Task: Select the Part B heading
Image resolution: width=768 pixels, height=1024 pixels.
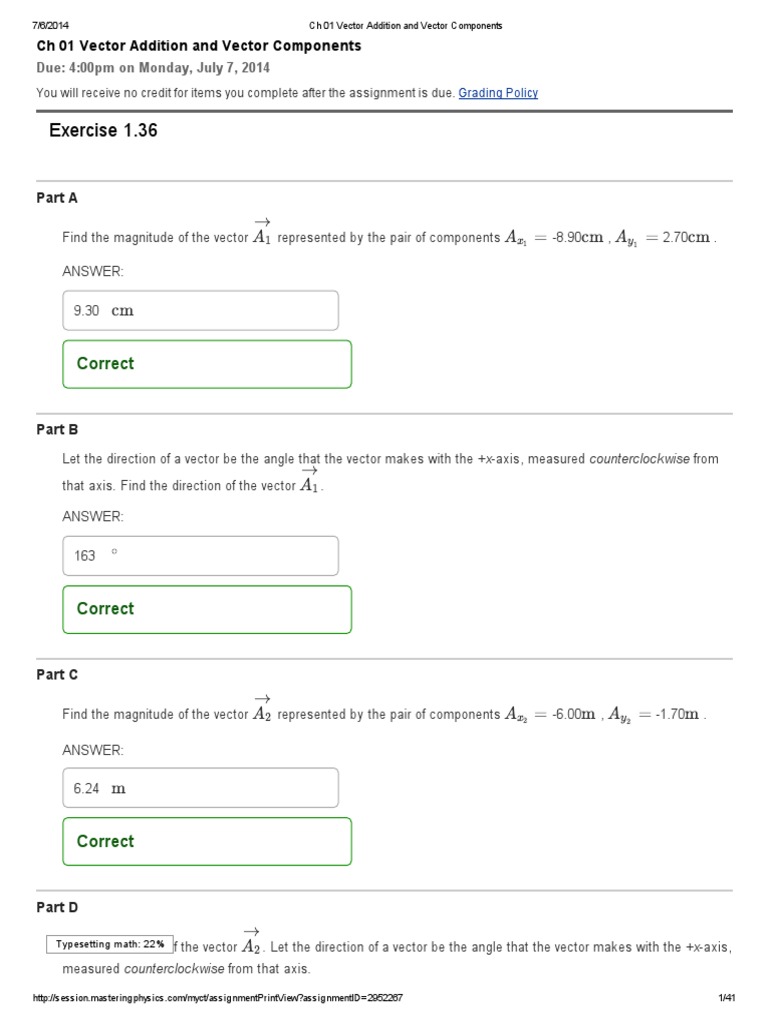Action: click(x=57, y=430)
